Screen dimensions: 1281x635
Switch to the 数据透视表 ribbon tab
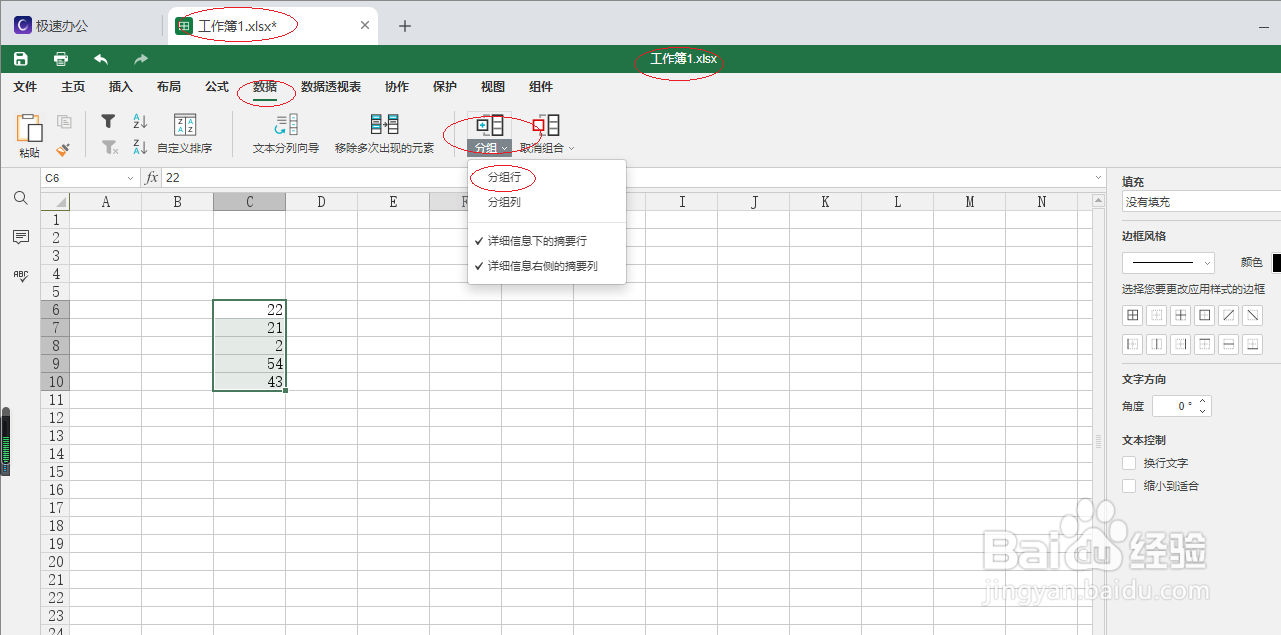click(x=331, y=87)
